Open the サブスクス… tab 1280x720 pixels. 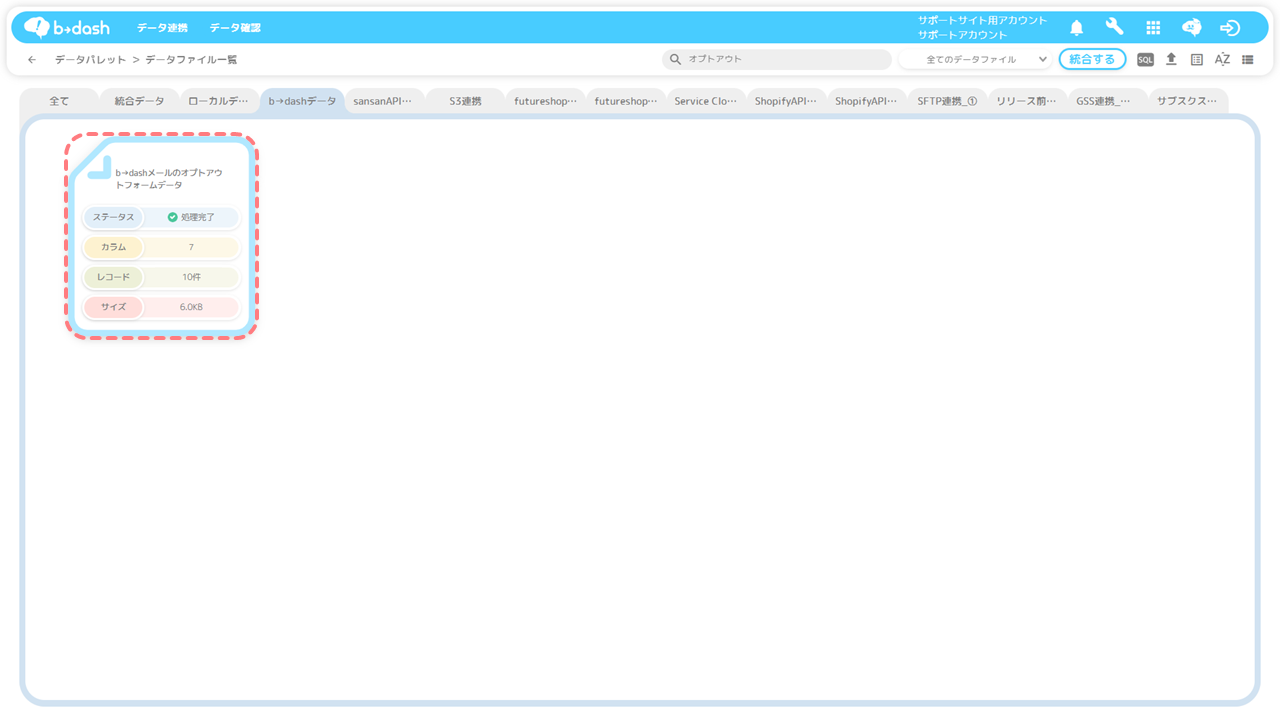(1188, 101)
